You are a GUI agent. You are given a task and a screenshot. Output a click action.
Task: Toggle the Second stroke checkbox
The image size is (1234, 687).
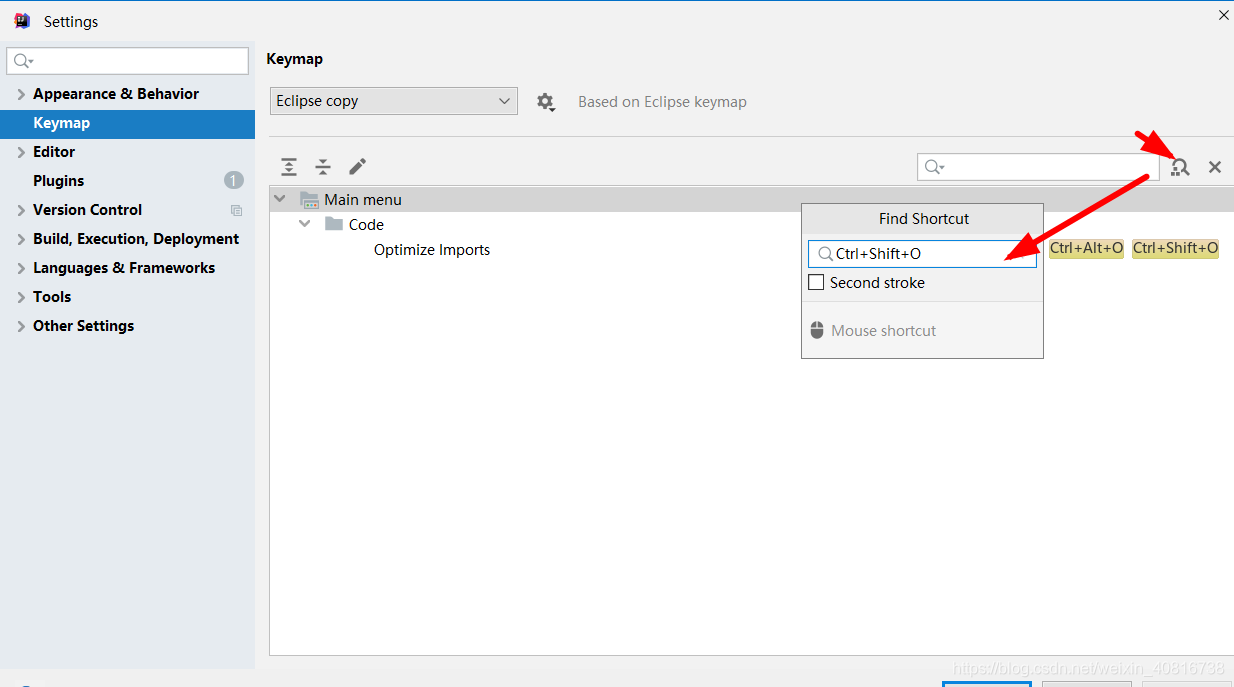tap(816, 282)
